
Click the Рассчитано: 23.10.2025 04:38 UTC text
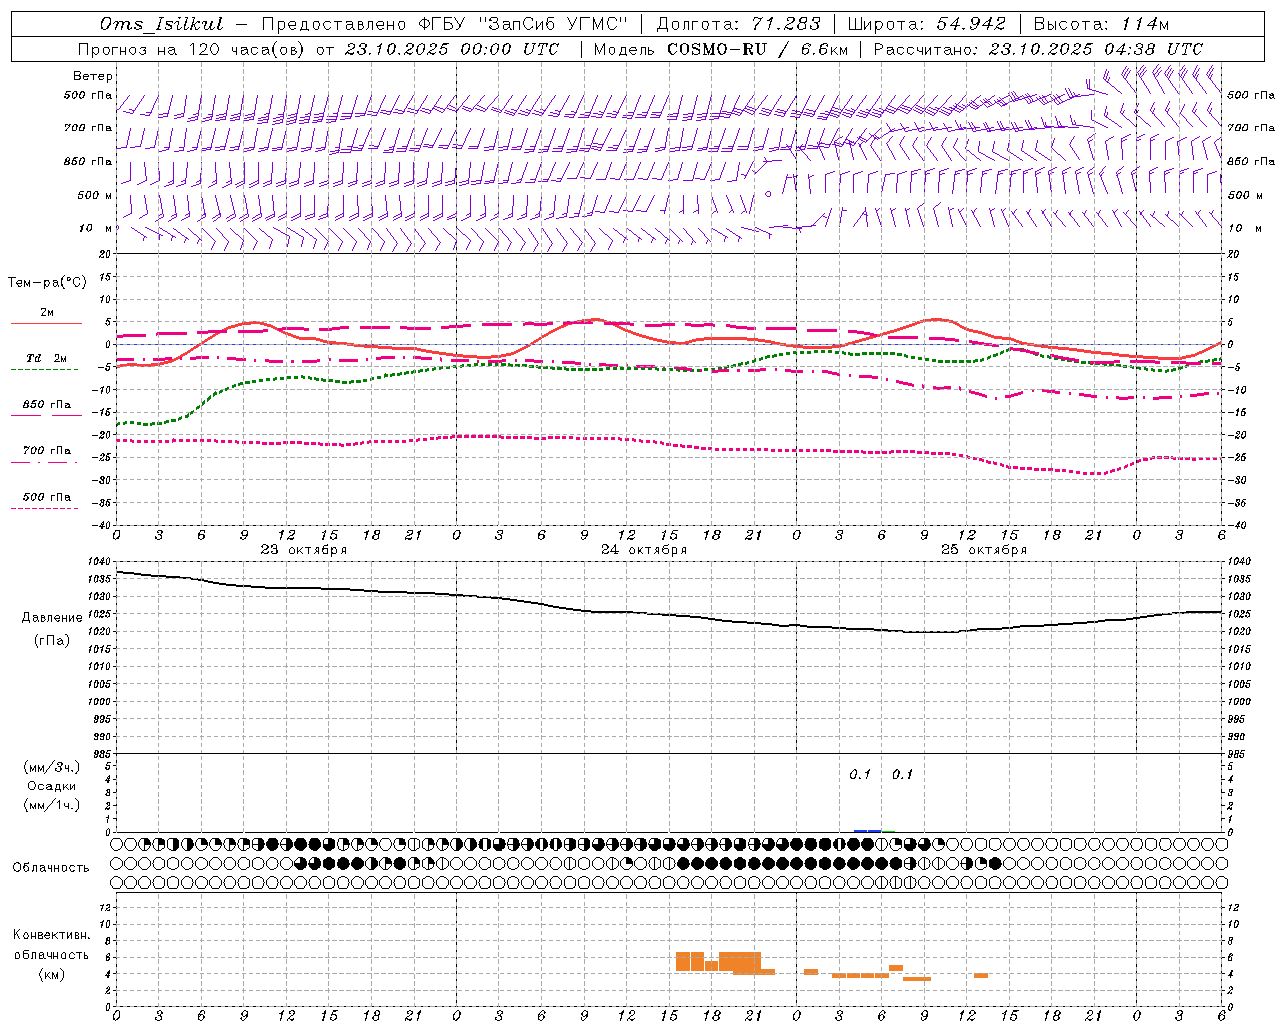coord(1038,49)
